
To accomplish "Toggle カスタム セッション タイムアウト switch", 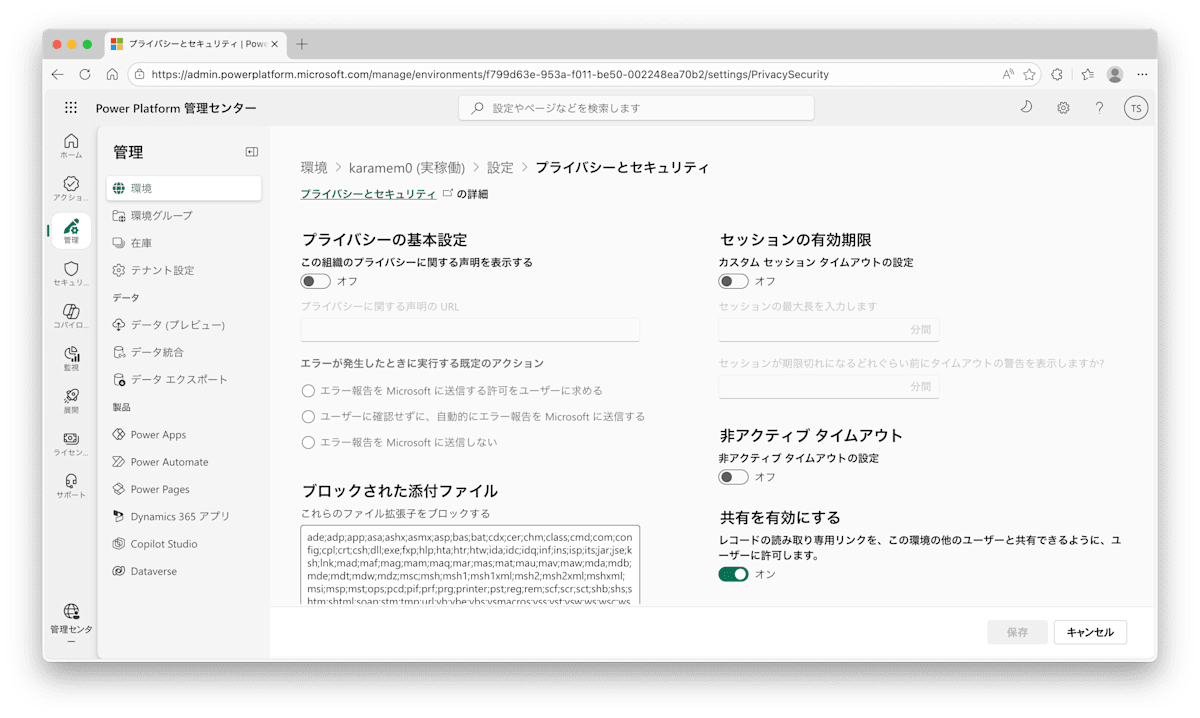I will [733, 281].
